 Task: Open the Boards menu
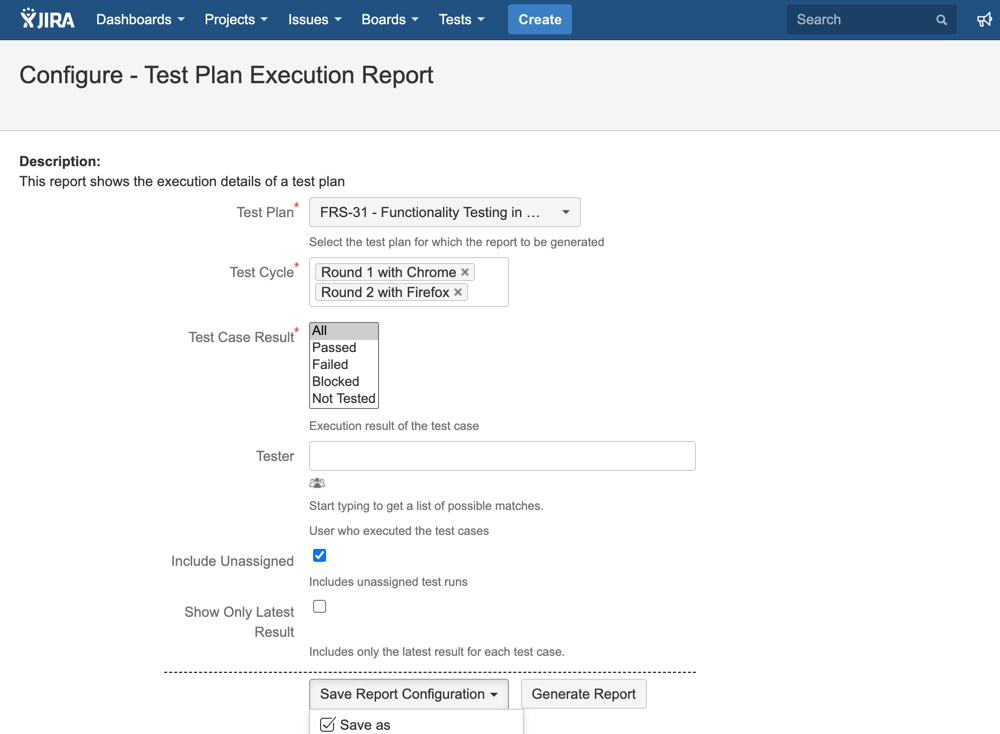coord(389,20)
